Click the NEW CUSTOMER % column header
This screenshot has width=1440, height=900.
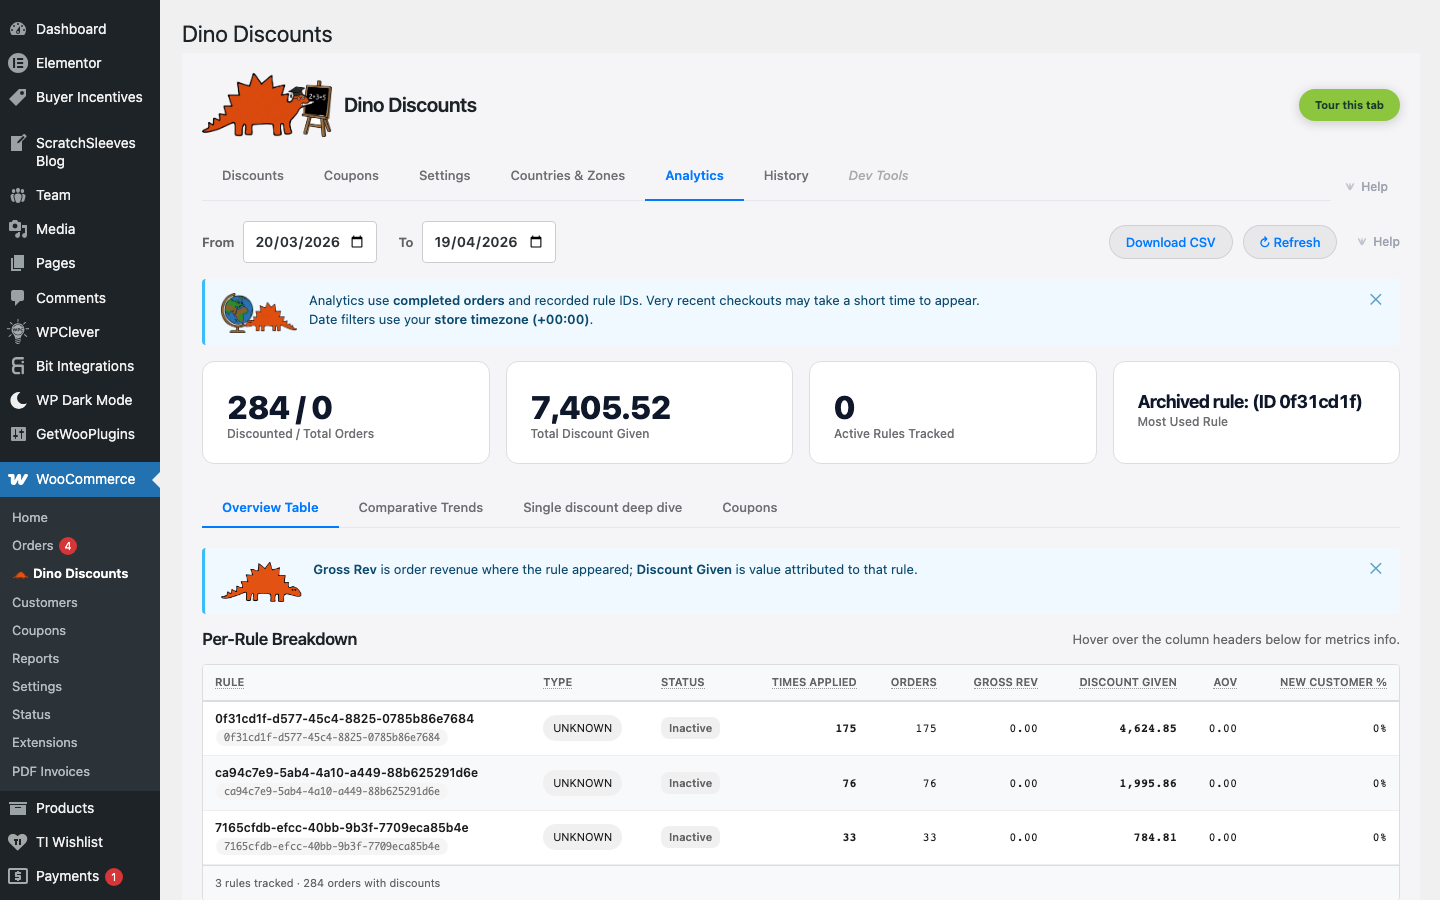pos(1333,682)
